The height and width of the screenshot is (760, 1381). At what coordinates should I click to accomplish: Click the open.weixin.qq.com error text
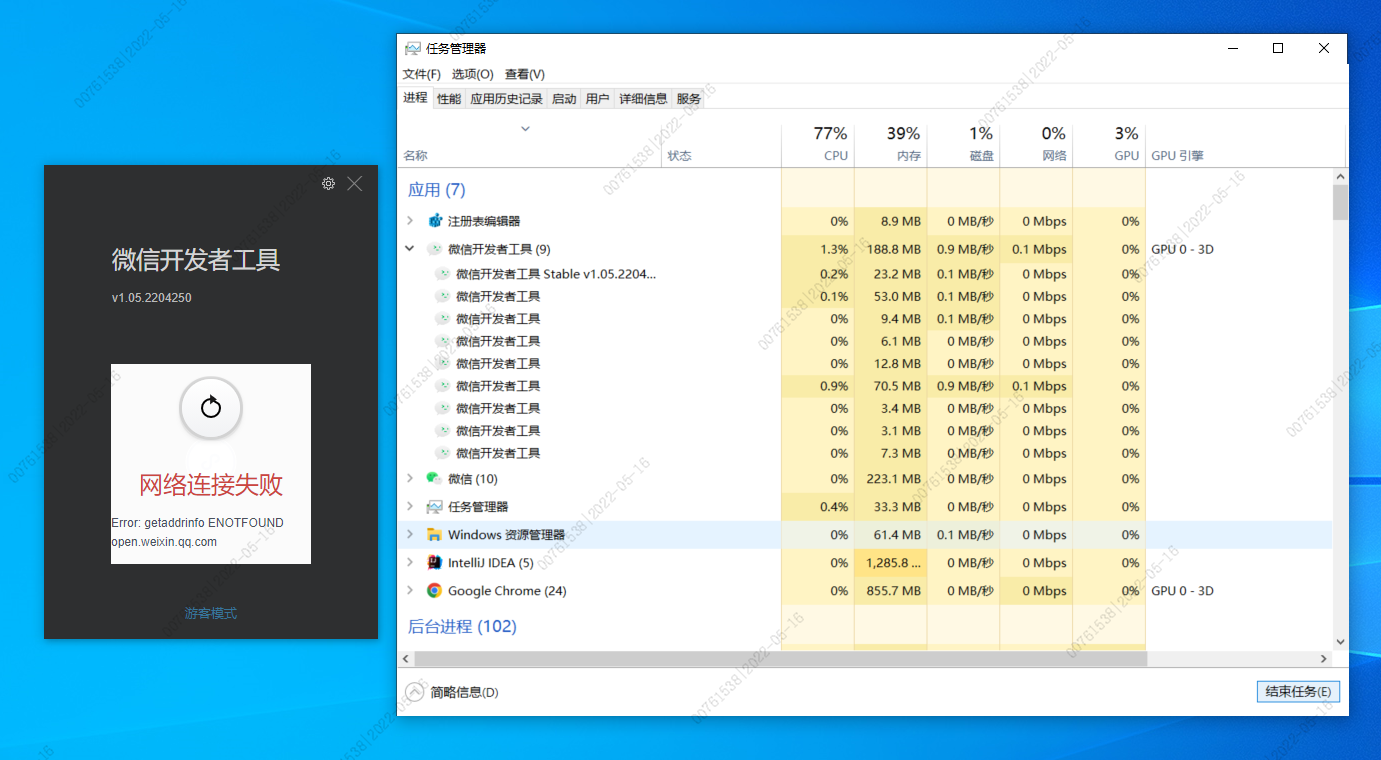(164, 542)
